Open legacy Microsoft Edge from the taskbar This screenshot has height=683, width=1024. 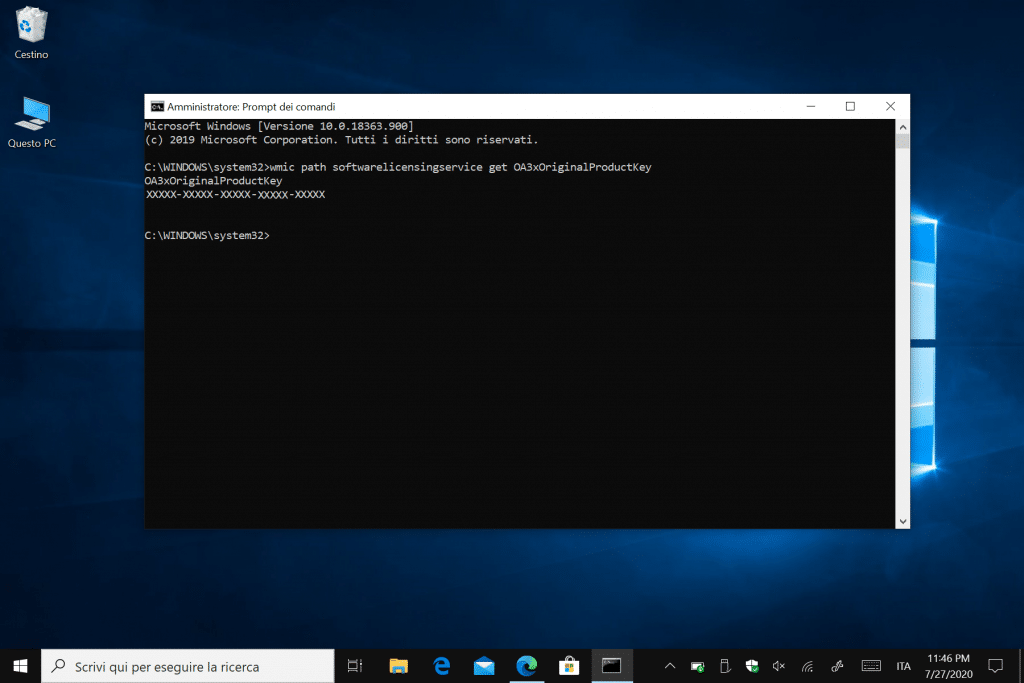coord(441,665)
